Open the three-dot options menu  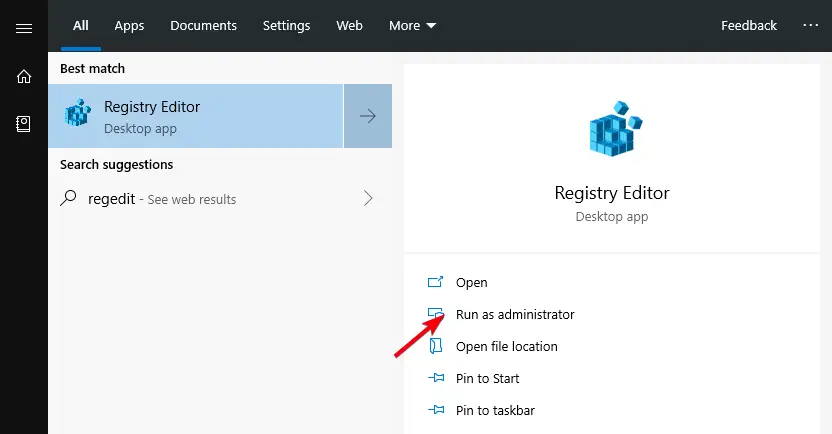tap(810, 25)
